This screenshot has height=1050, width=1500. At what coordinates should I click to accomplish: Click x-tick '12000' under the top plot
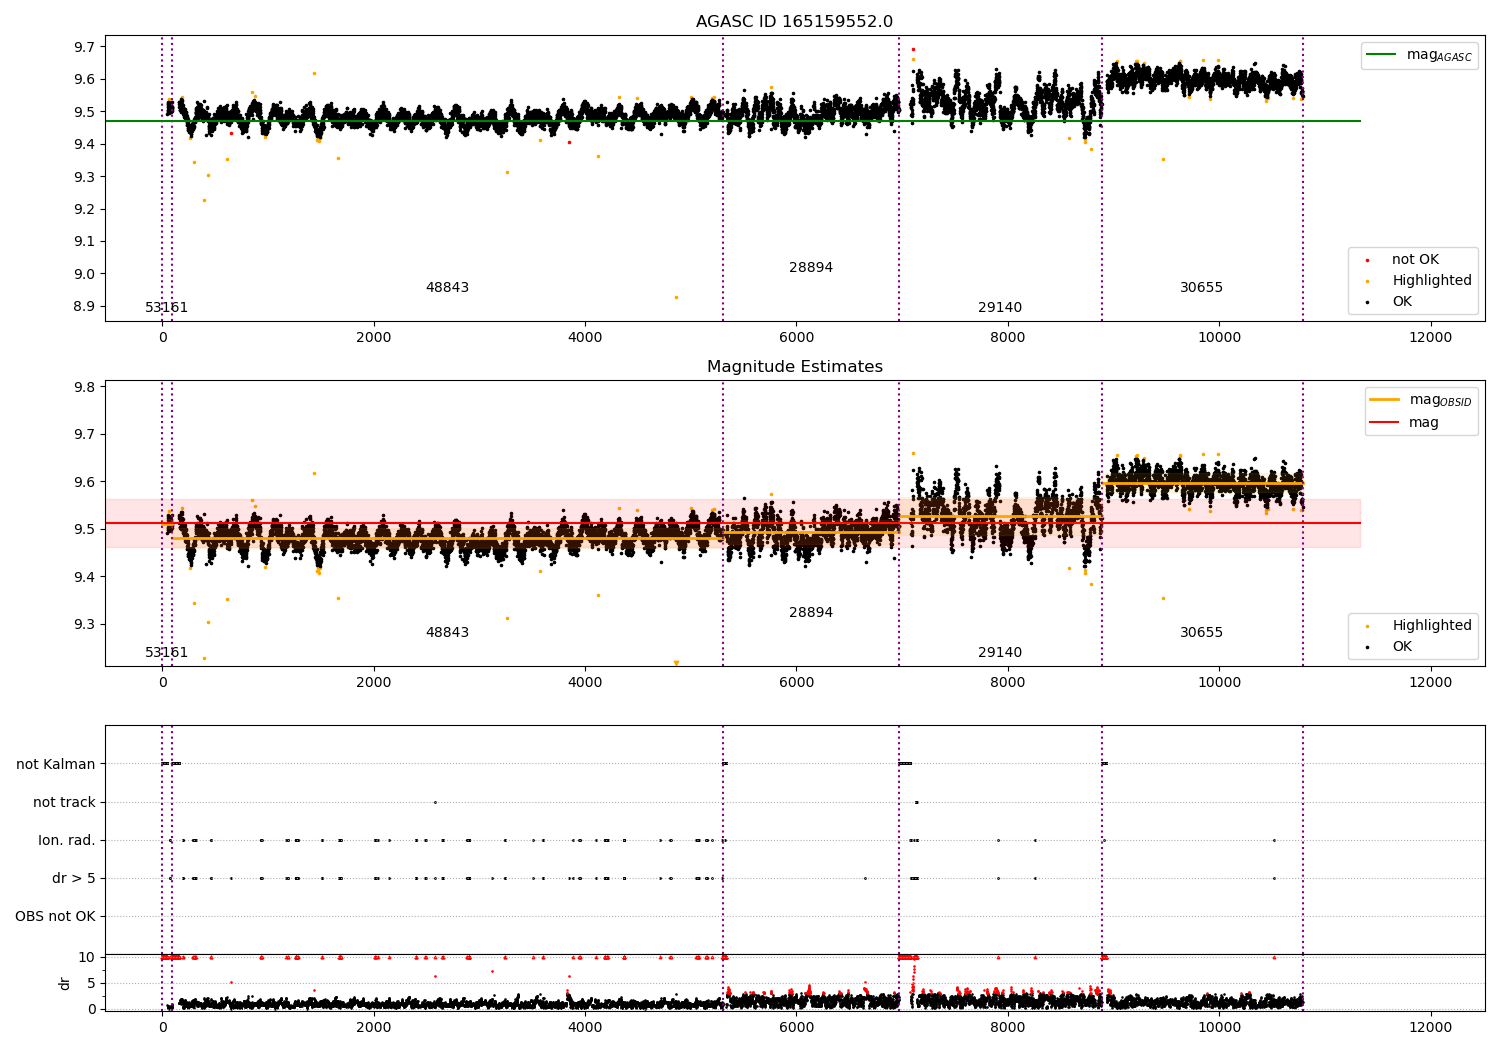(1430, 337)
